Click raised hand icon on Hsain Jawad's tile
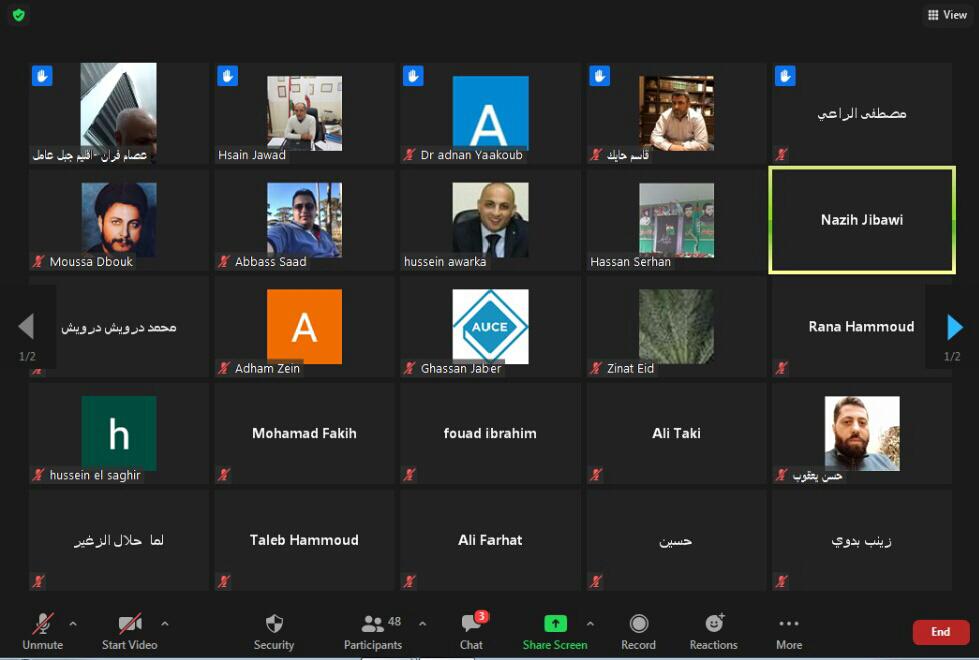This screenshot has width=979, height=660. click(x=228, y=76)
